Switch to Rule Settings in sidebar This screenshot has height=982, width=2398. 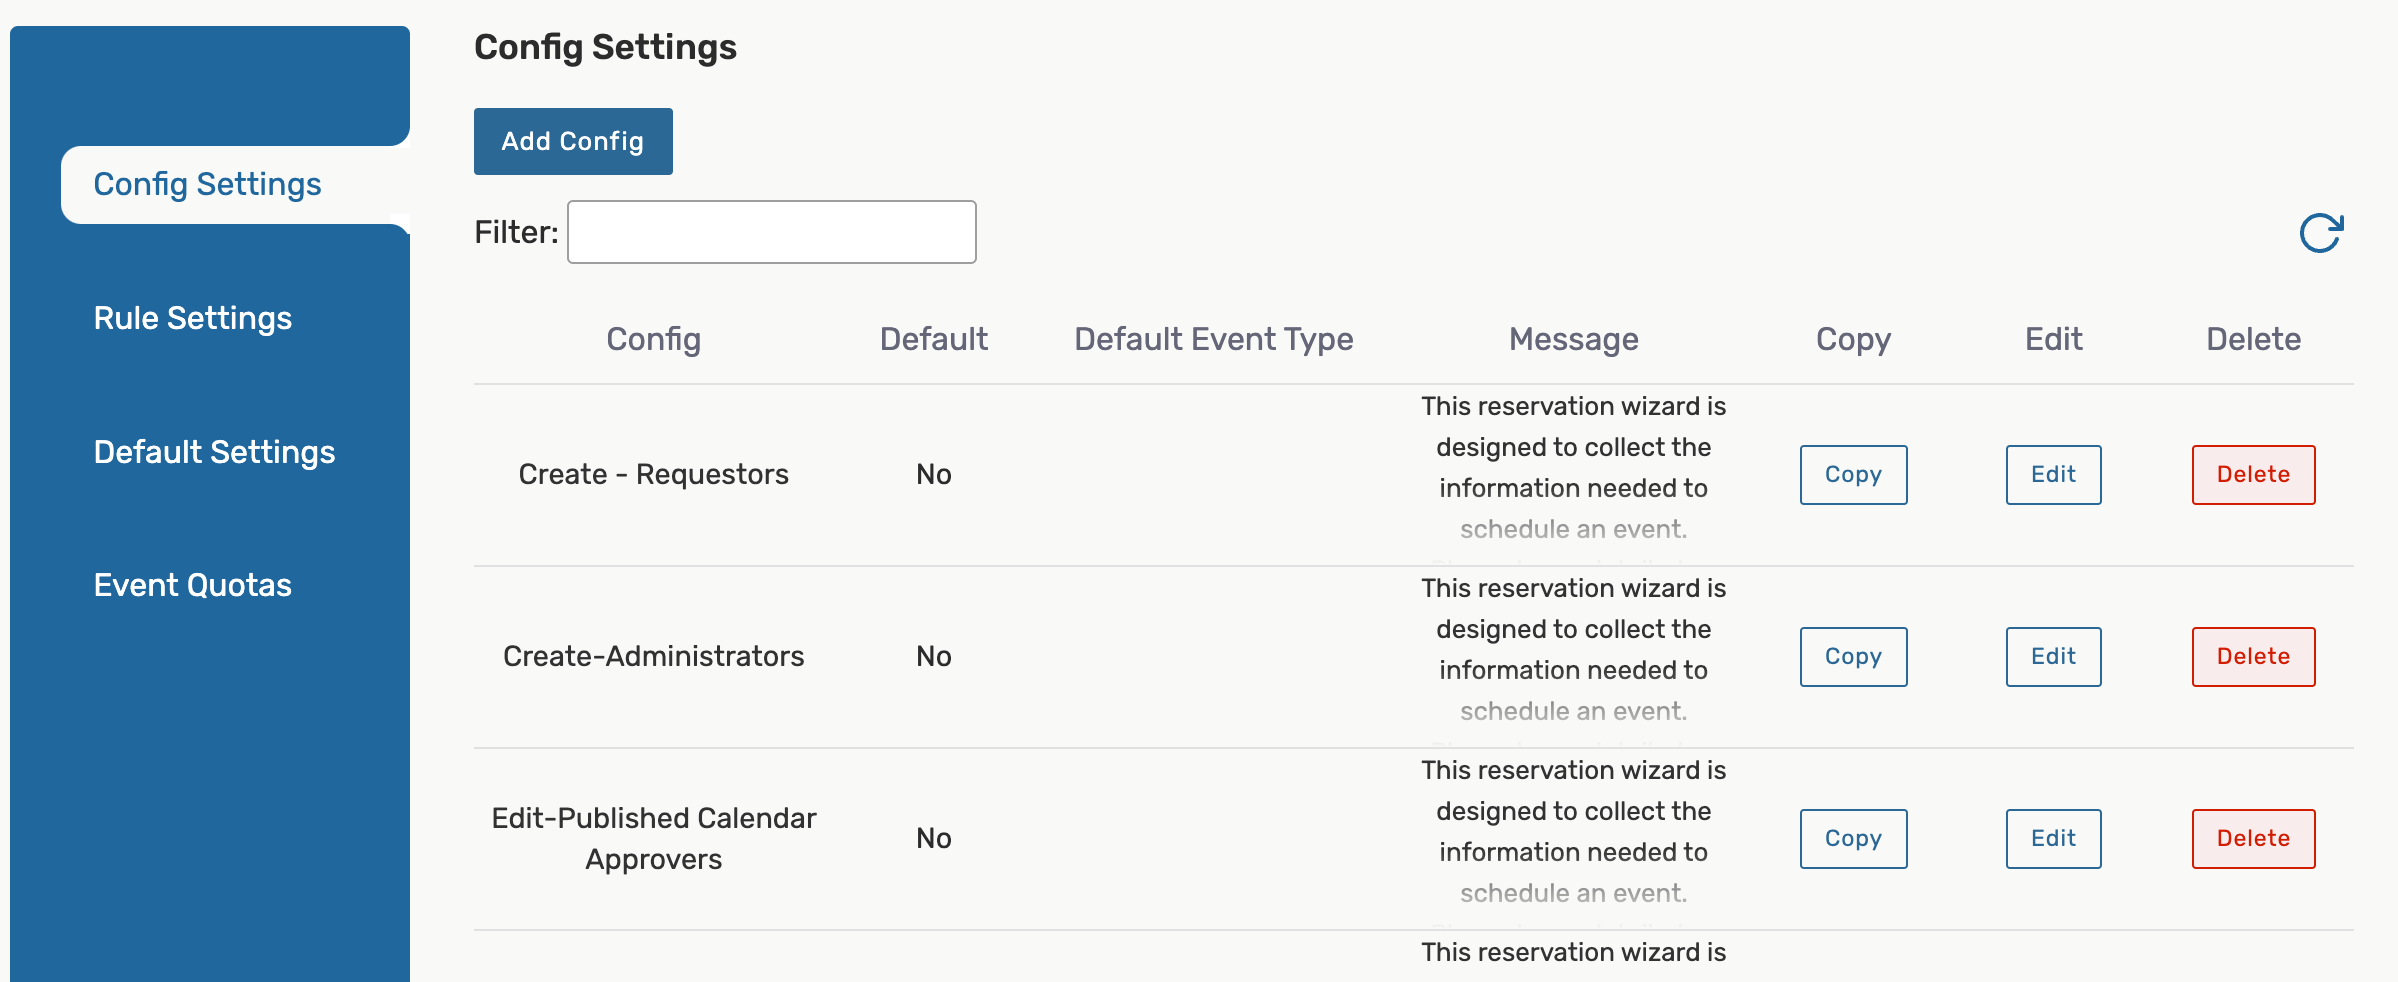(193, 318)
